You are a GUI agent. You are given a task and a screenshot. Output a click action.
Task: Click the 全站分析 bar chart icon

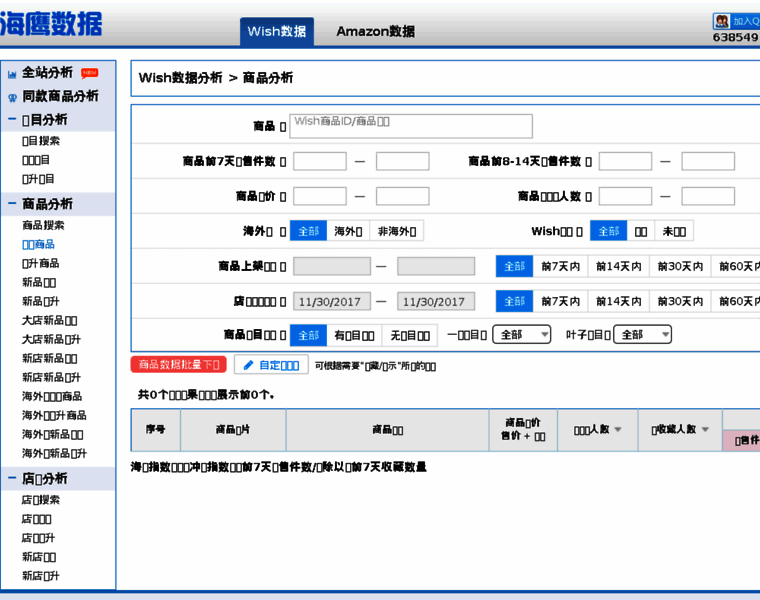click(12, 73)
